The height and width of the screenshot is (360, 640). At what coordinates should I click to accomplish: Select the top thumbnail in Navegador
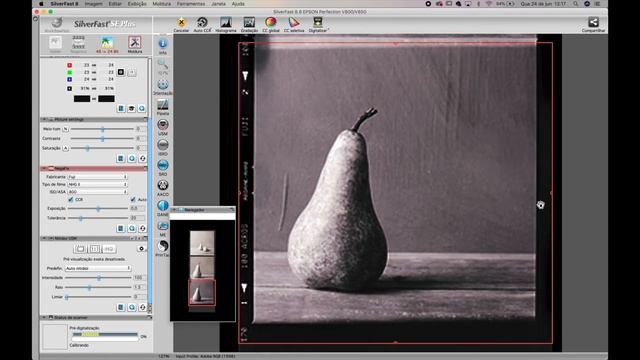[202, 243]
